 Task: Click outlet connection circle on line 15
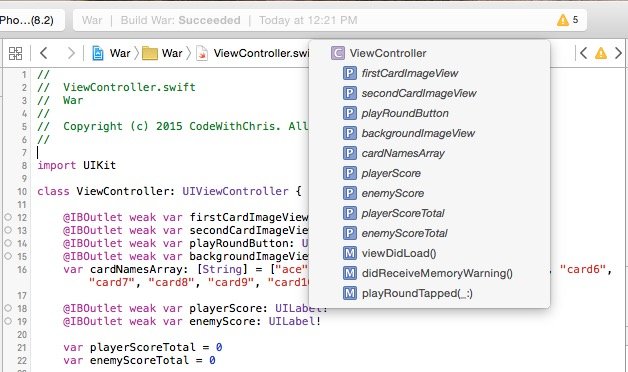[8, 256]
